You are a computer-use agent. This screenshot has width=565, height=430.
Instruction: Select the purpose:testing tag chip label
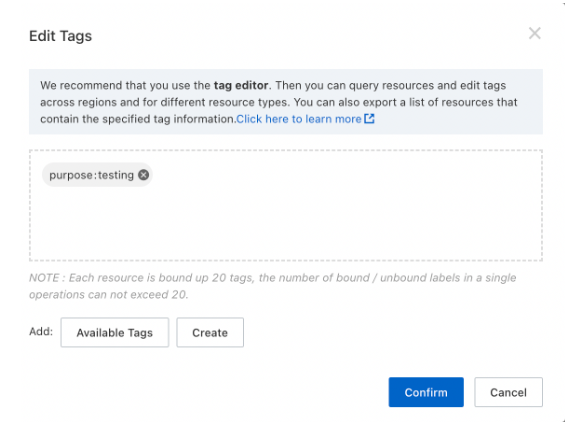pos(92,175)
